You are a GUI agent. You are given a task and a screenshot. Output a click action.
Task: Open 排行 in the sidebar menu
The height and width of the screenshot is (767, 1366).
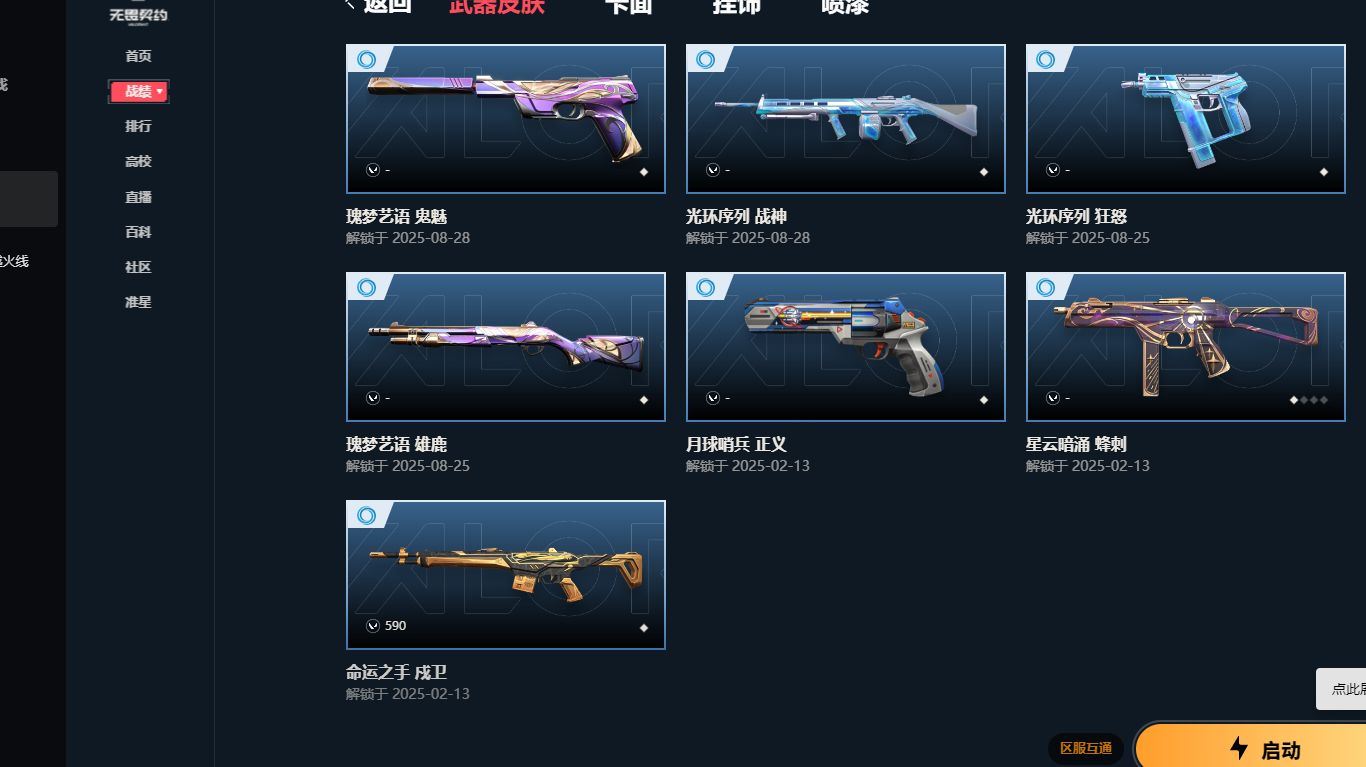[x=138, y=126]
